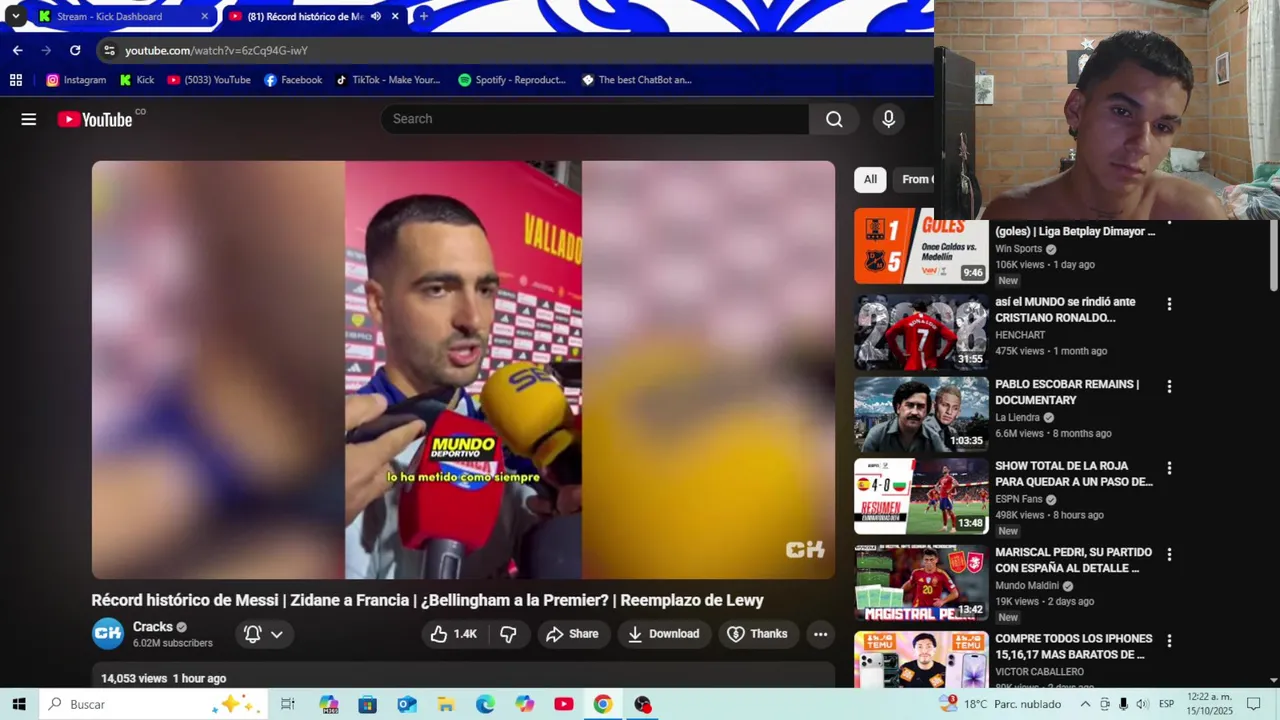Open Microsoft Store from taskbar
The image size is (1280, 720).
point(368,704)
